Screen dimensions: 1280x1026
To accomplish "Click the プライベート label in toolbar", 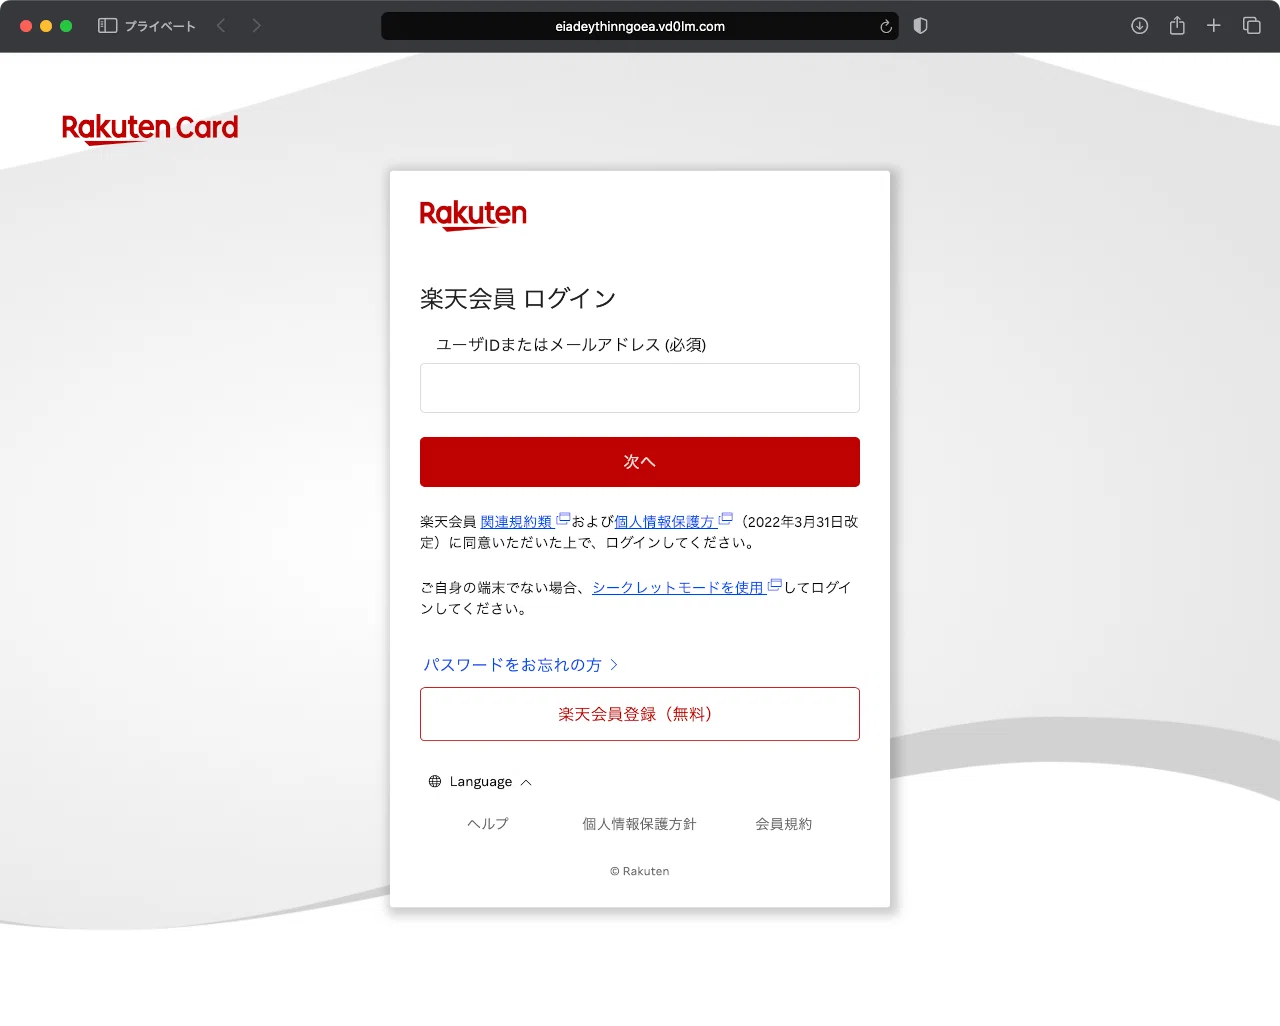I will click(x=160, y=26).
